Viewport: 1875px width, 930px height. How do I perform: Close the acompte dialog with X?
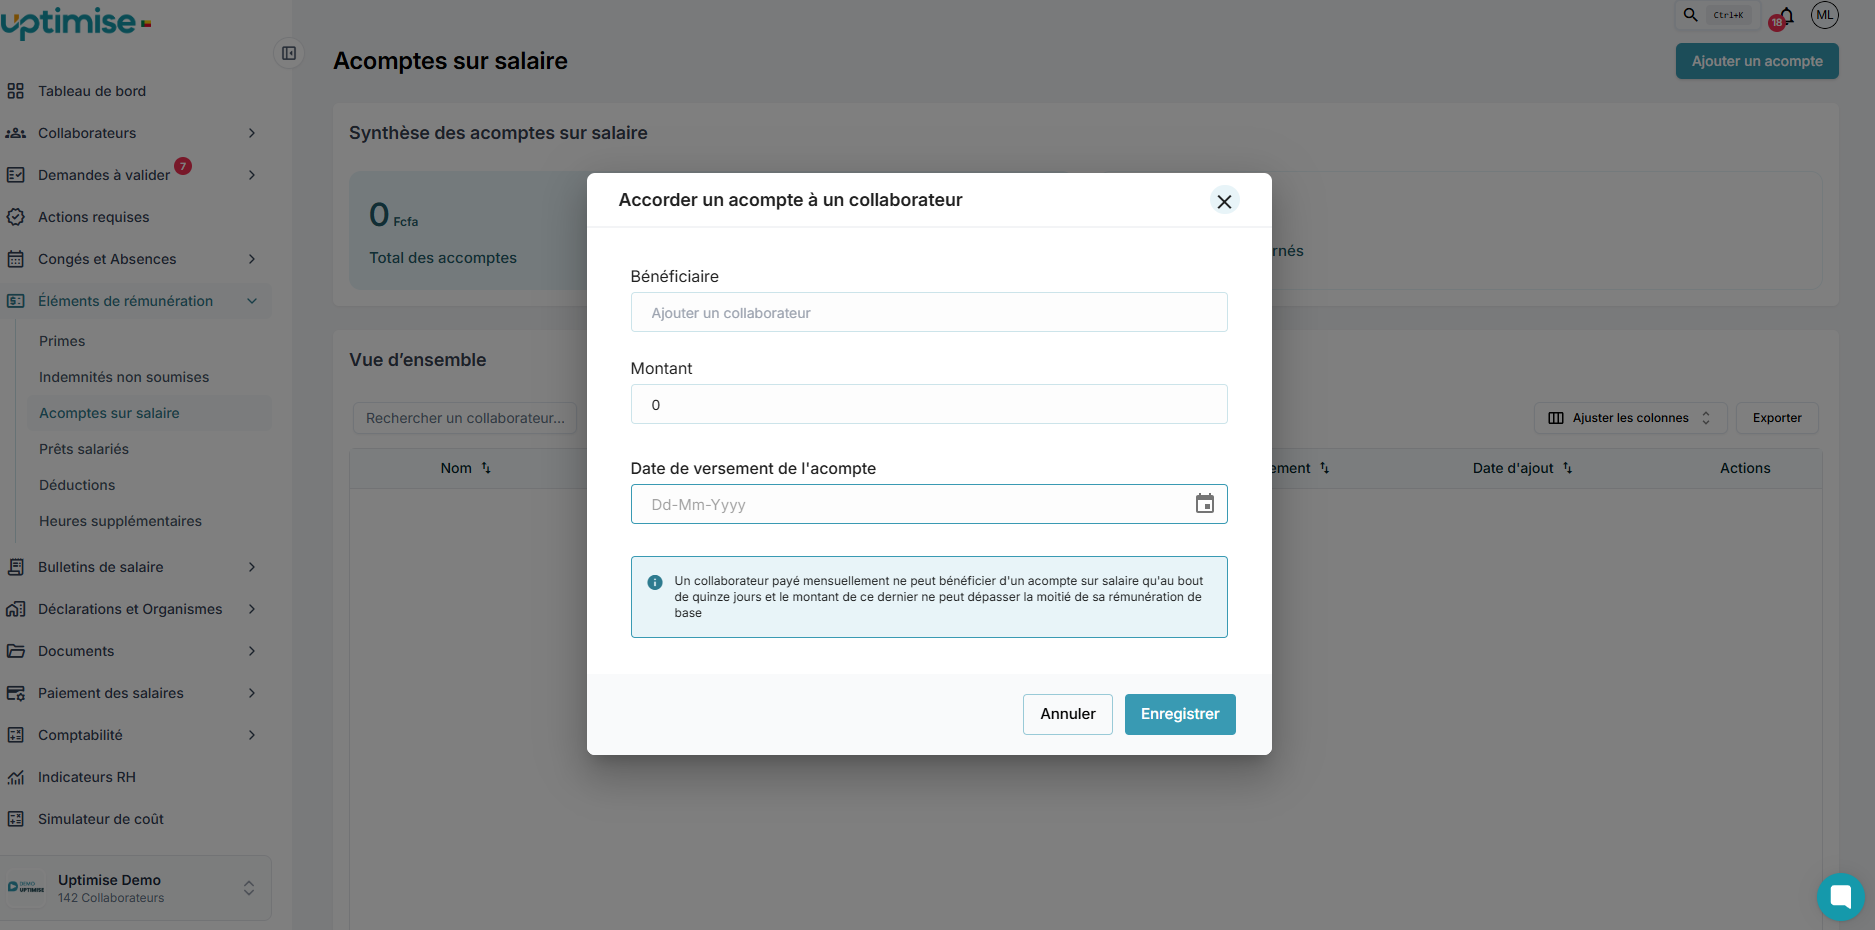click(x=1224, y=201)
